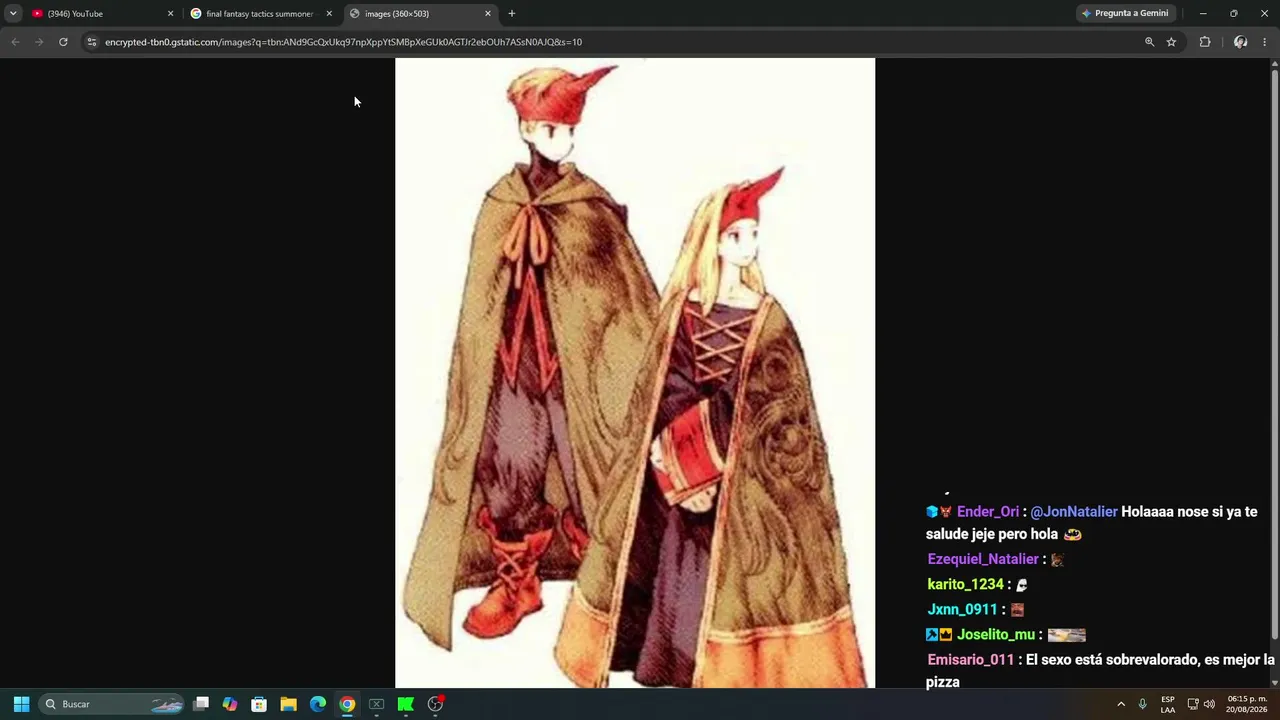Open the X-box icon app on taskbar
1280x720 pixels.
376,704
